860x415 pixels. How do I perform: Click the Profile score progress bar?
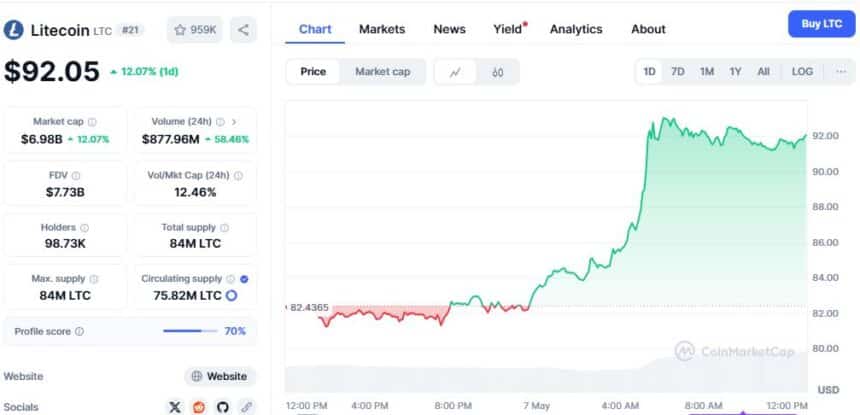tap(189, 331)
